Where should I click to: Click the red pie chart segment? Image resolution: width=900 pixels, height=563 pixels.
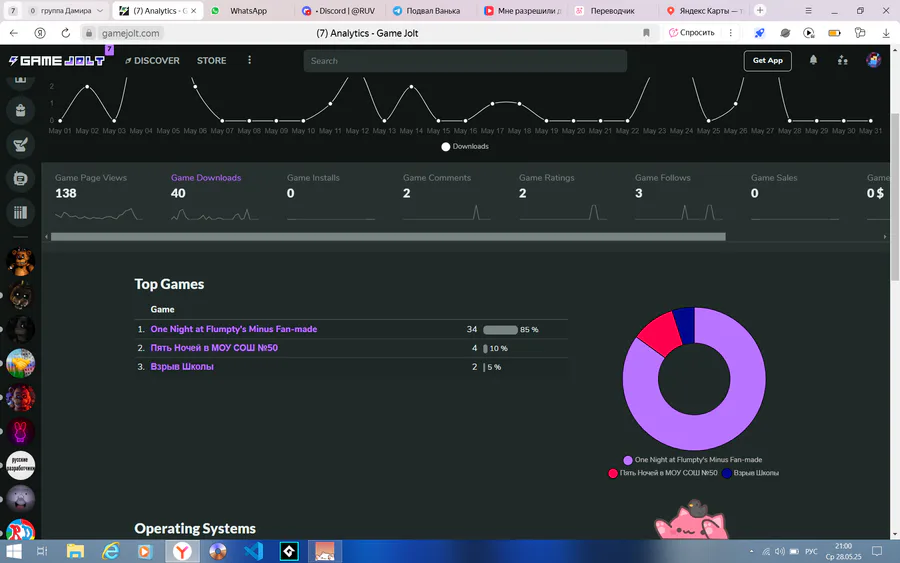point(660,333)
